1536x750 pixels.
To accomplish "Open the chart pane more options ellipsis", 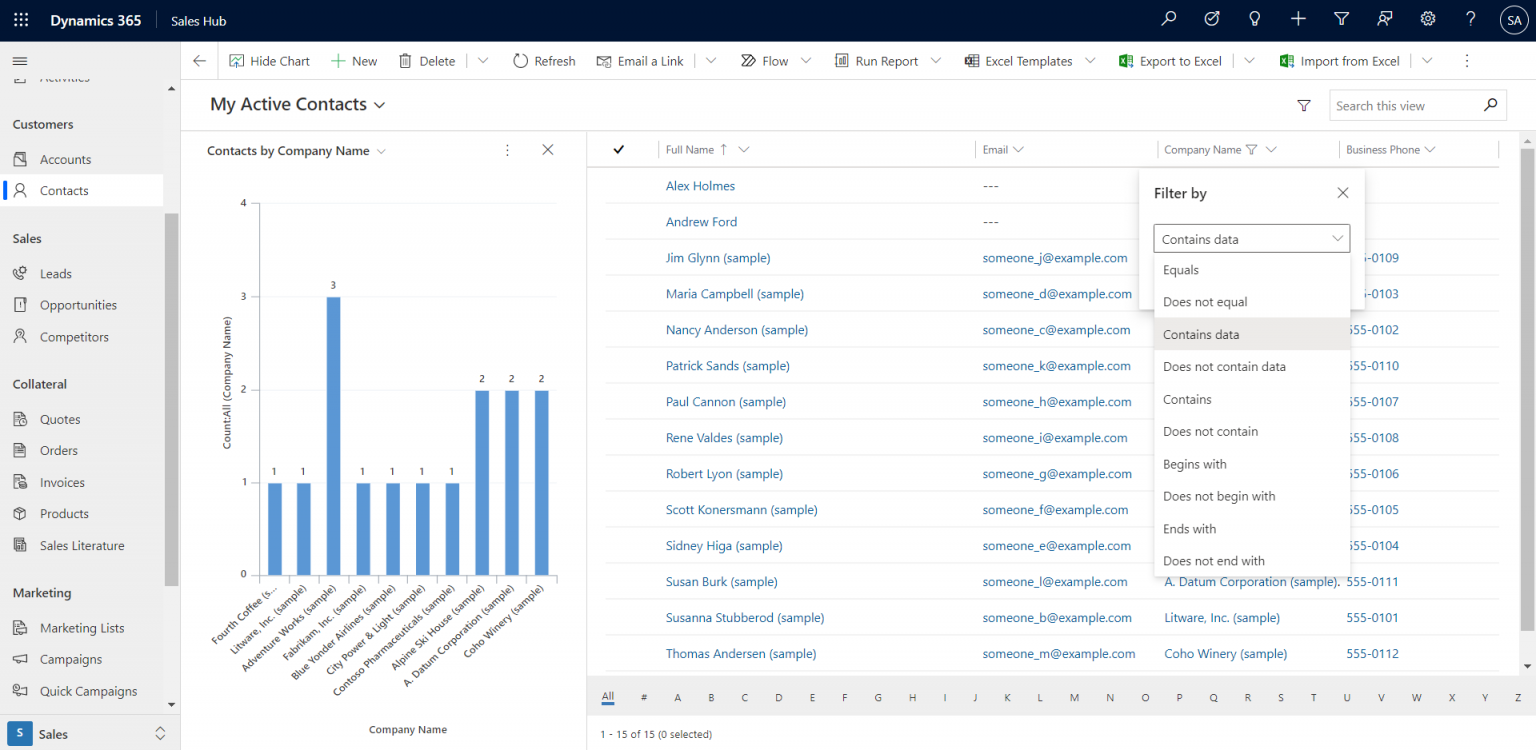I will (507, 150).
